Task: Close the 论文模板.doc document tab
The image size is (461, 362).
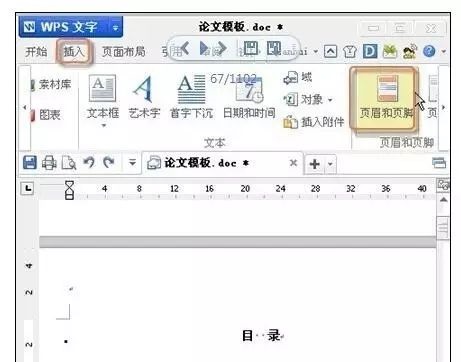Action: click(293, 163)
